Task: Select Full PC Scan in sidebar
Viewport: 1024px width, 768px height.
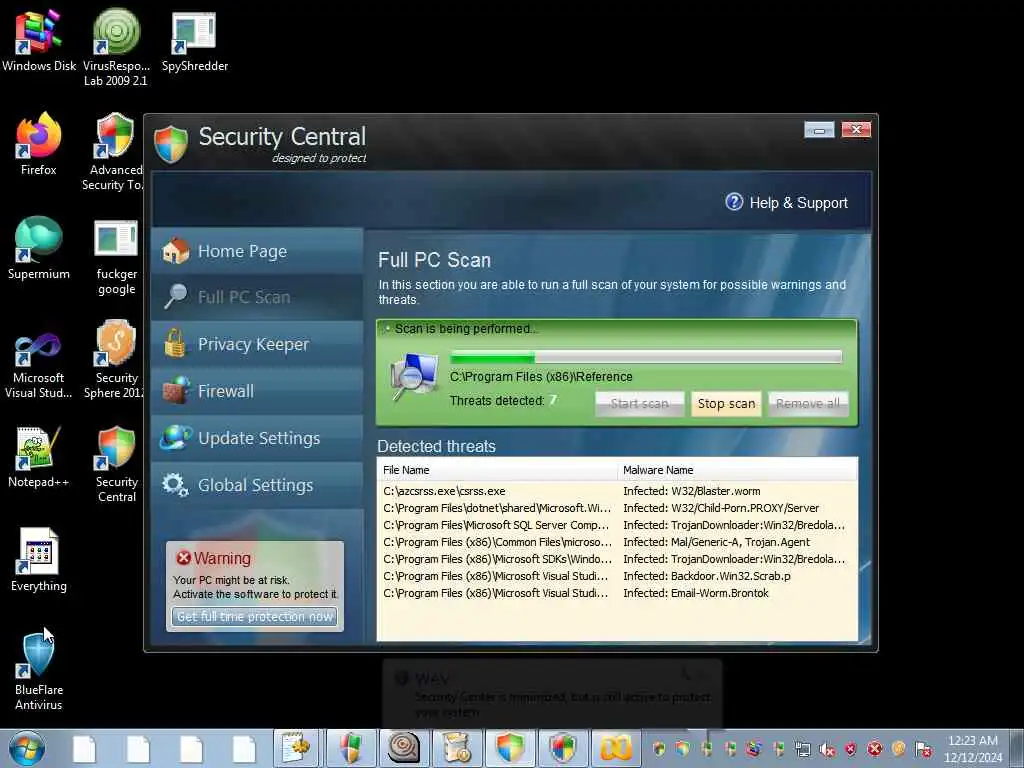Action: 257,297
